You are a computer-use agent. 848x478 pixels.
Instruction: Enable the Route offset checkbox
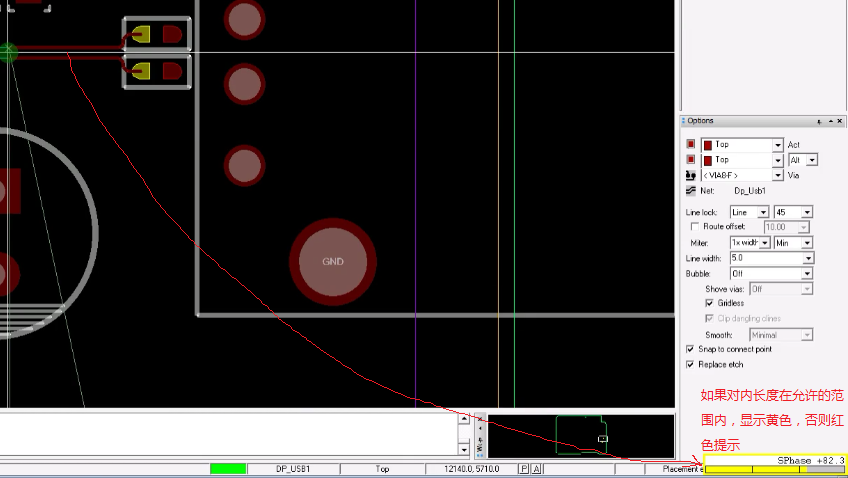pos(695,227)
